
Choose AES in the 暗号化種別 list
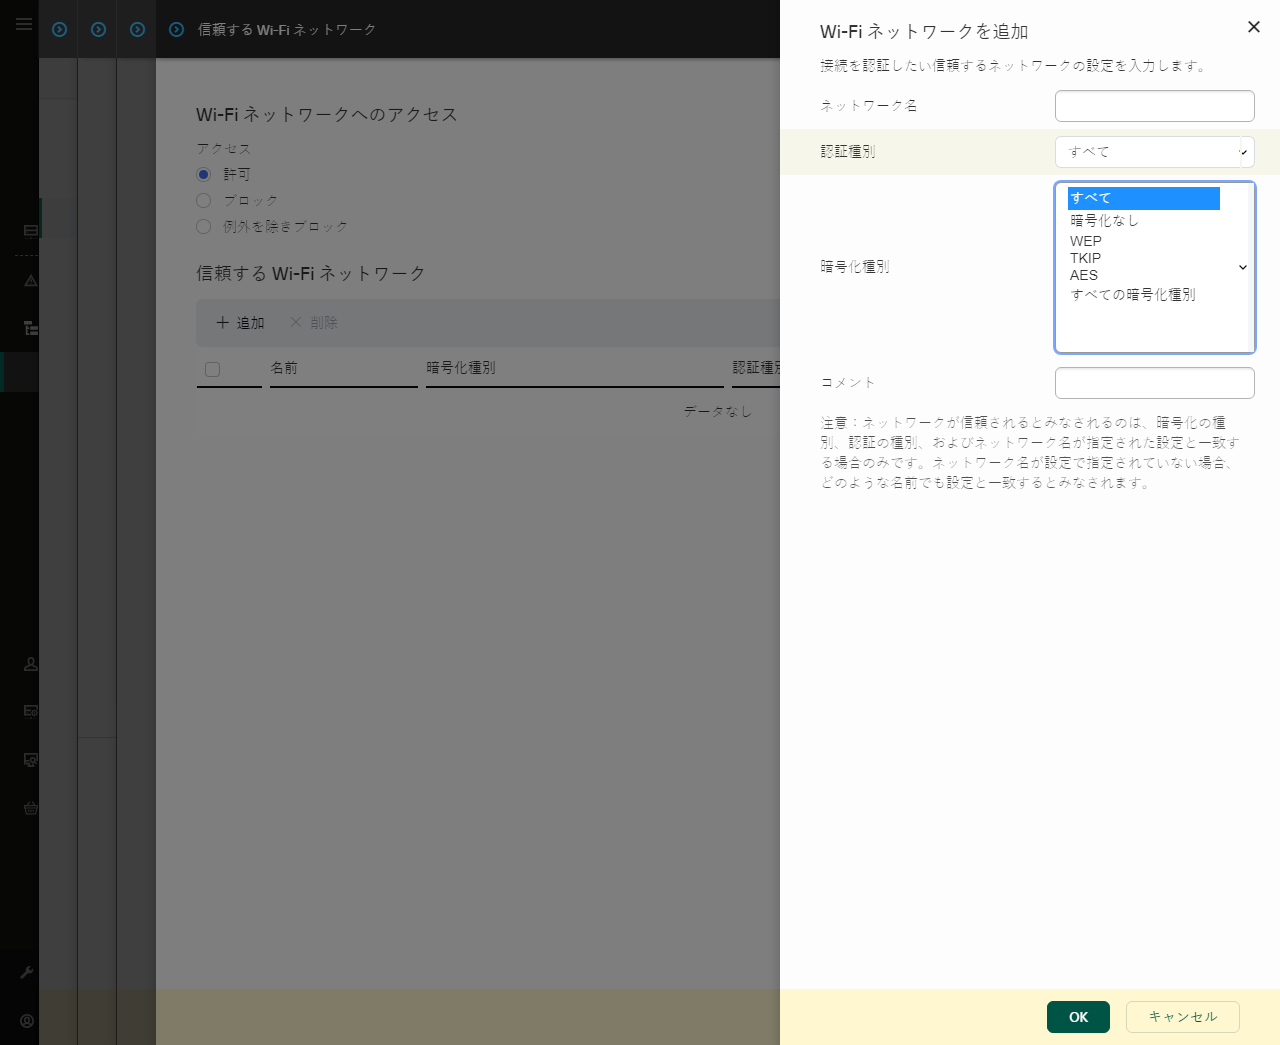tap(1085, 275)
